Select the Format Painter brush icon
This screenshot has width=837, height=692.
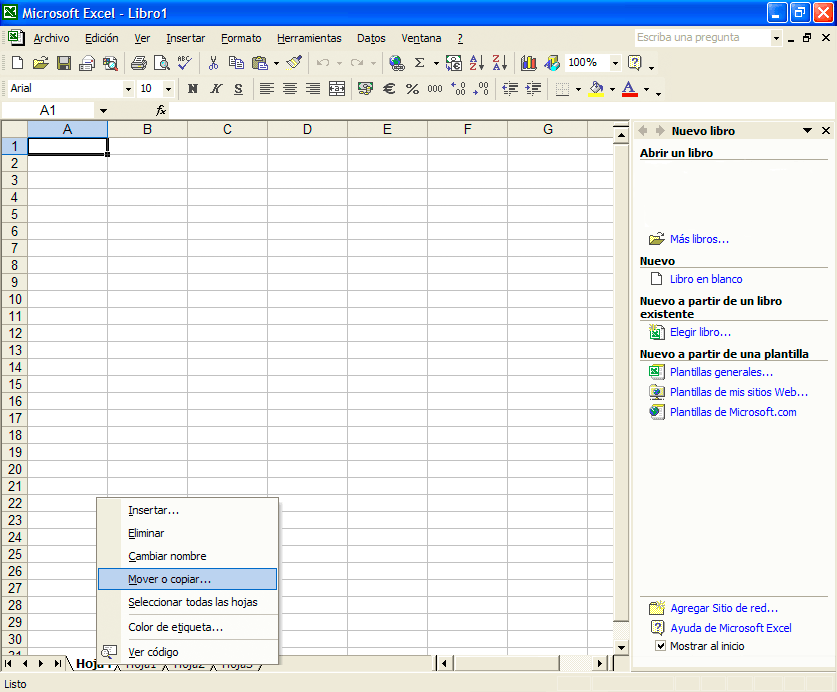294,63
